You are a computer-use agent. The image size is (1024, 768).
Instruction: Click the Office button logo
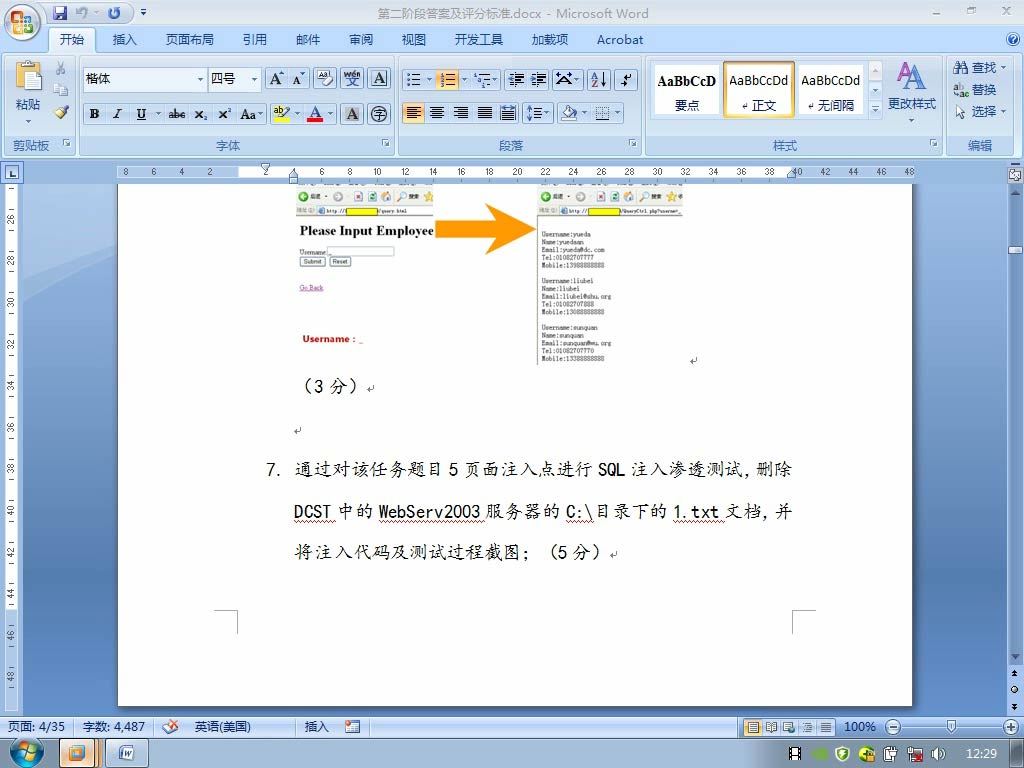click(x=23, y=22)
